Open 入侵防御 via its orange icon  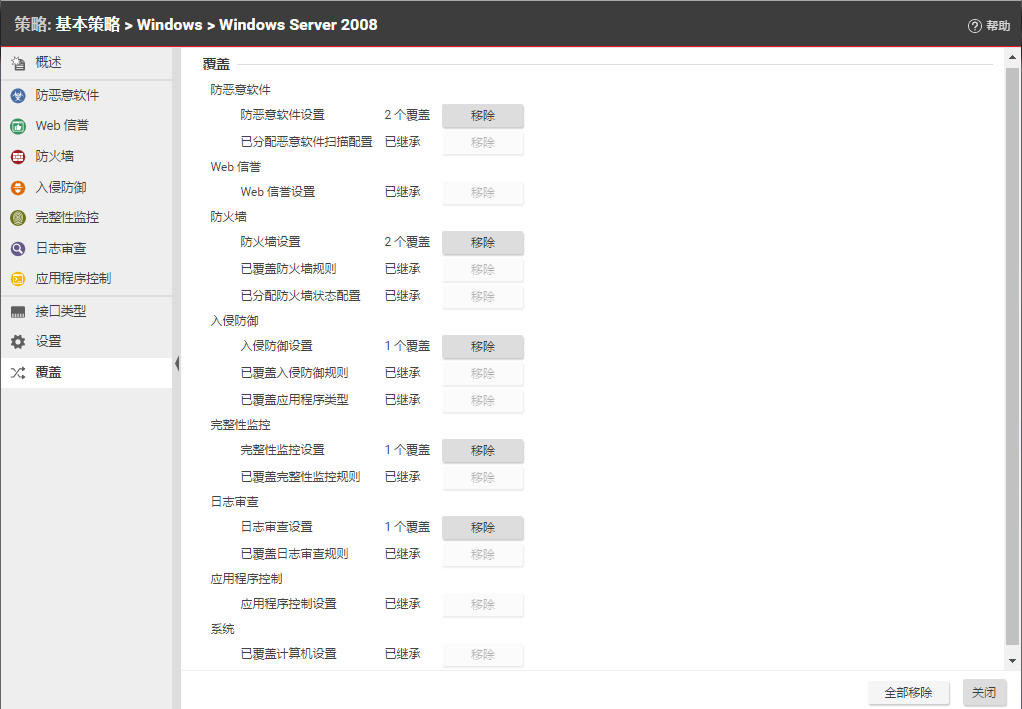tap(17, 188)
